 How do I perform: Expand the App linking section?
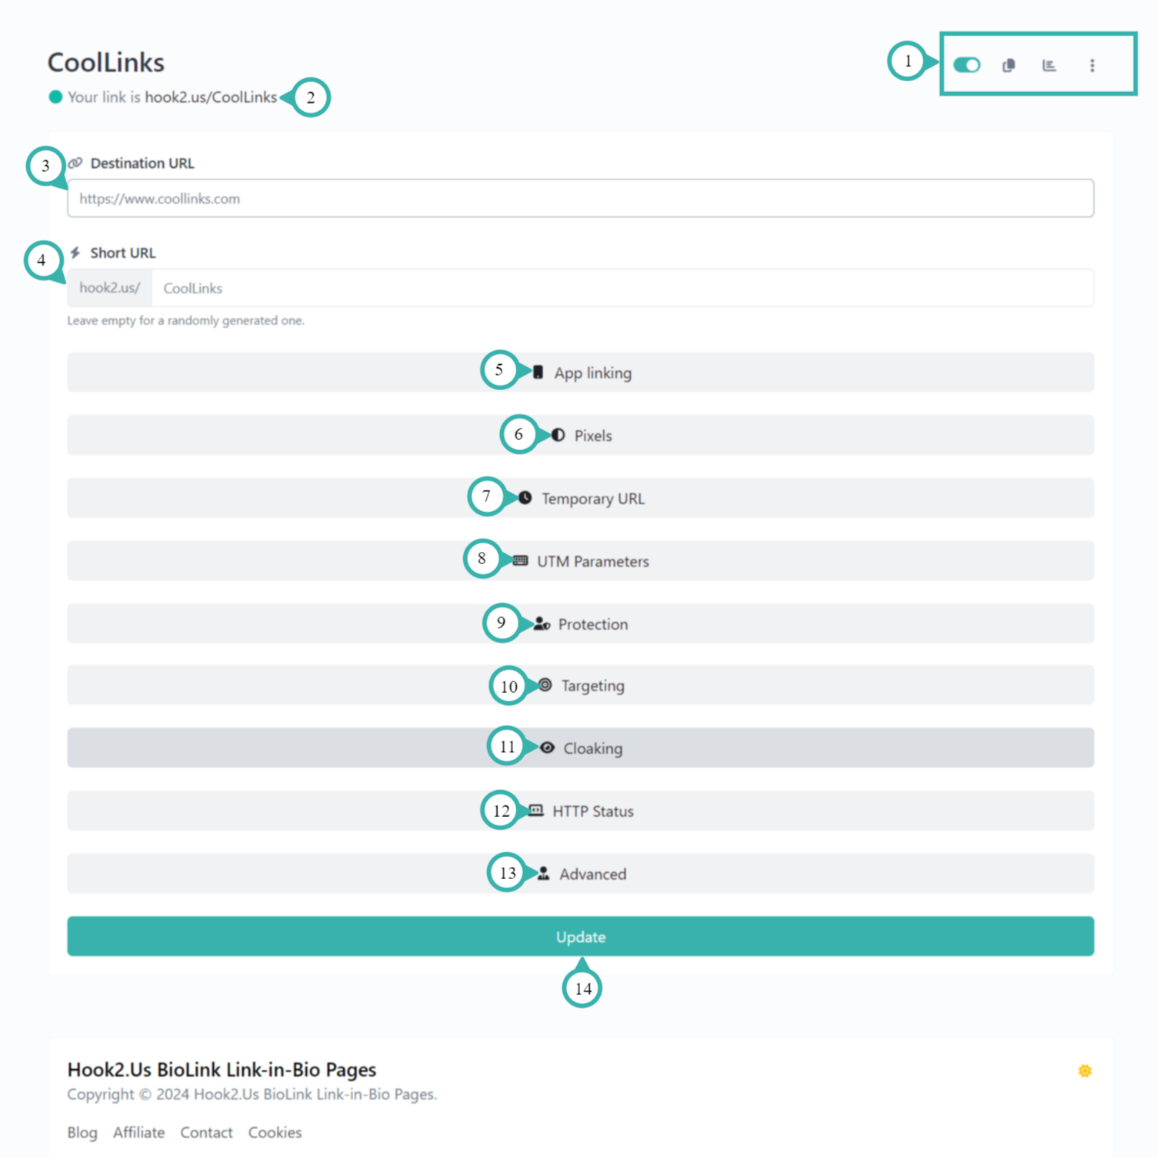pyautogui.click(x=591, y=373)
